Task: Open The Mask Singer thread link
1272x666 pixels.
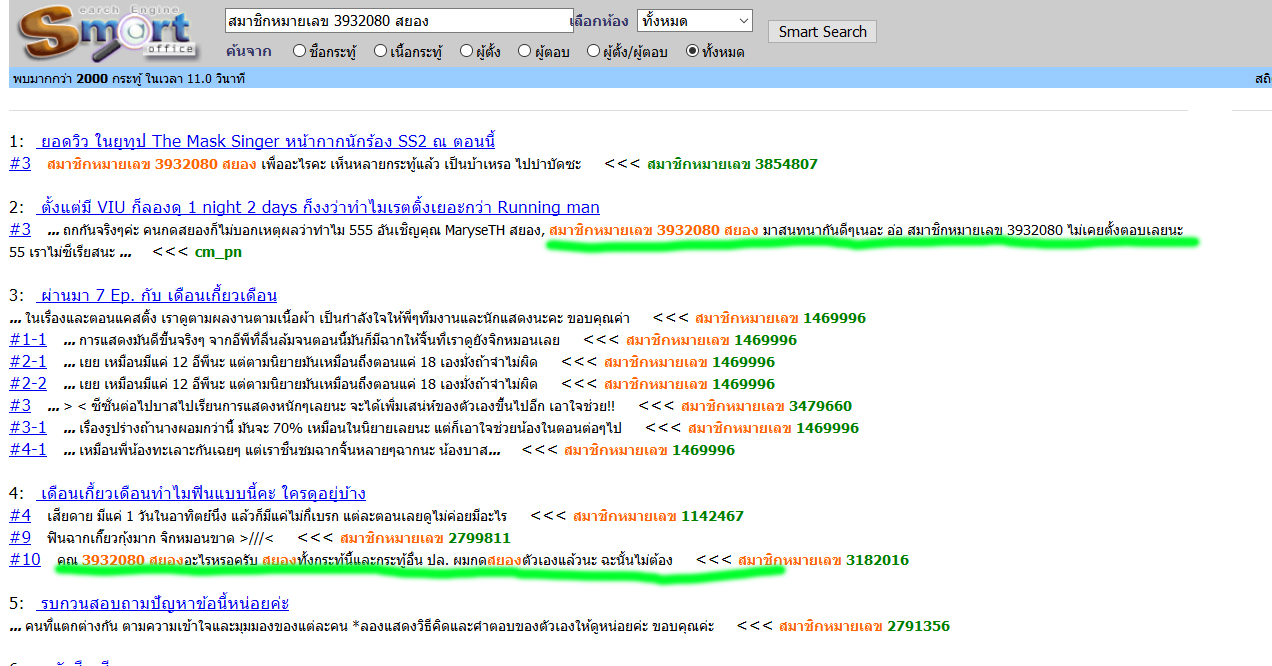Action: (265, 141)
